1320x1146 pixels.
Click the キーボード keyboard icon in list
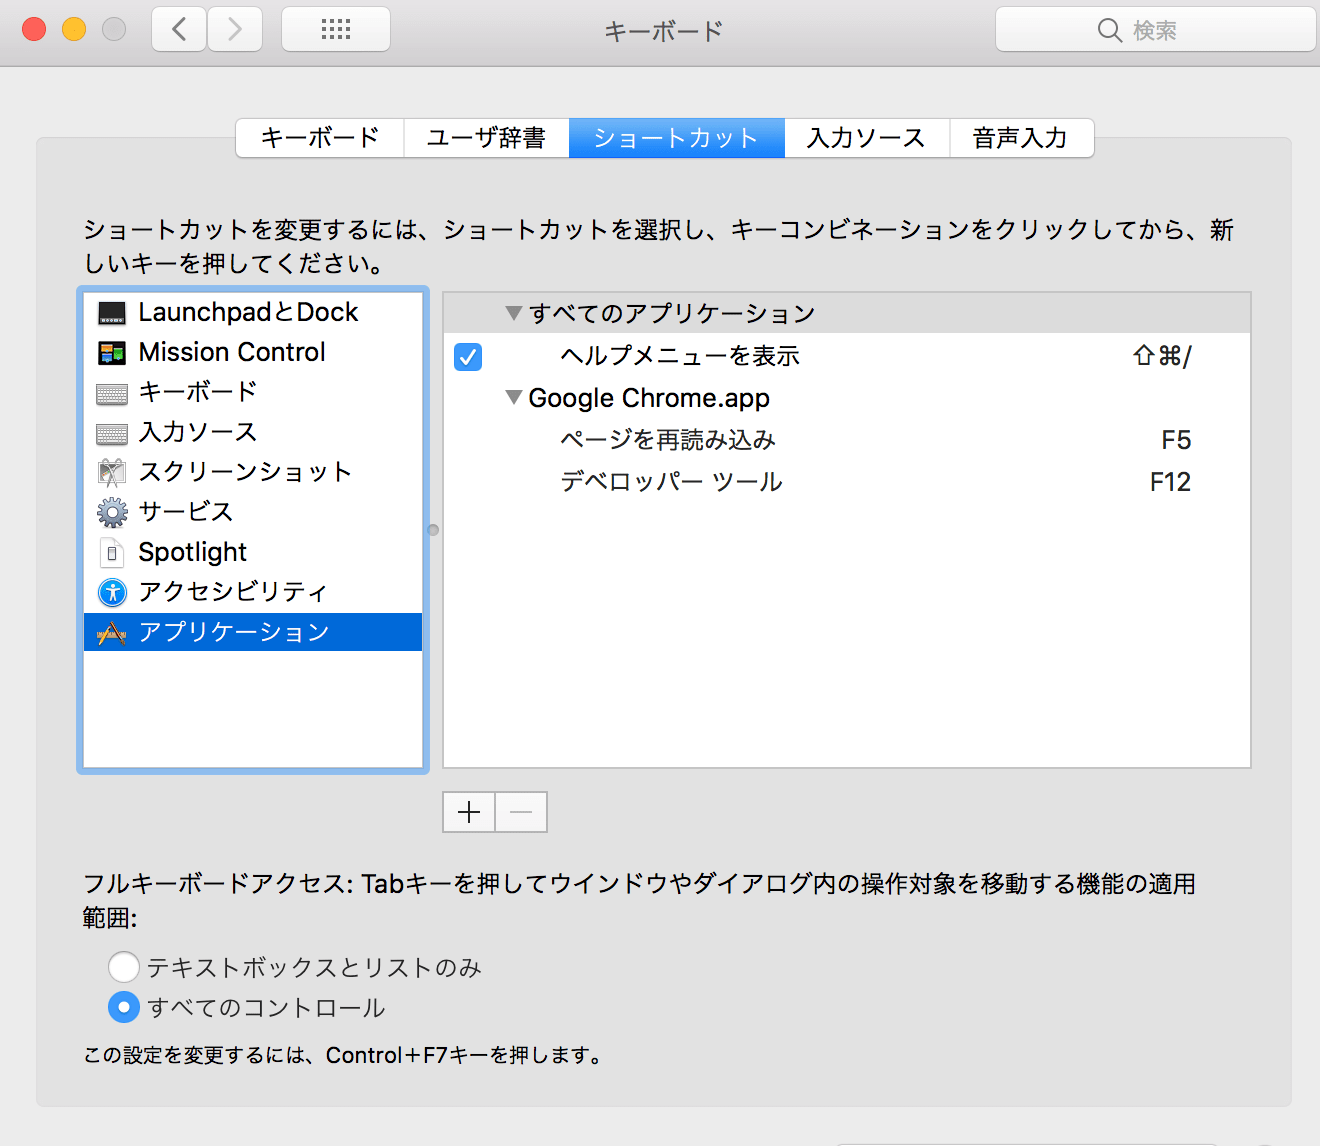(x=112, y=393)
